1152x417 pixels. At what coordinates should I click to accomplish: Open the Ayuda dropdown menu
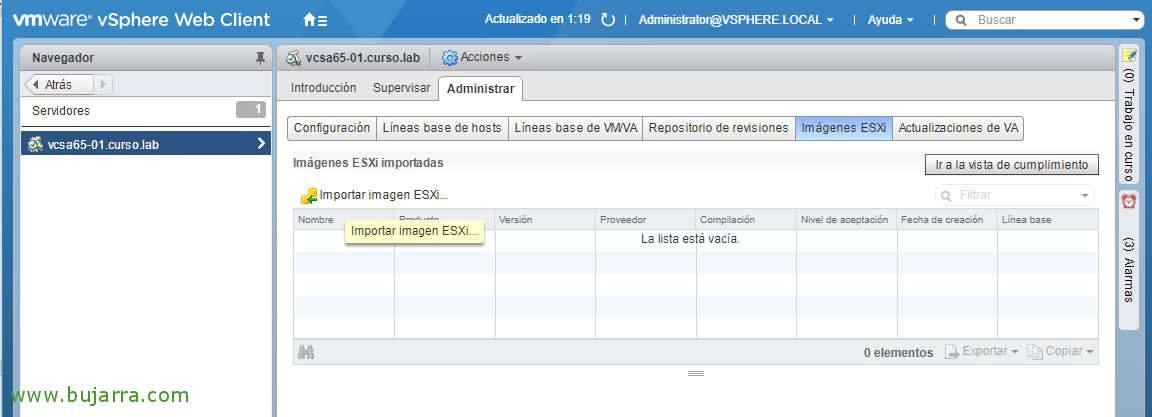[890, 20]
